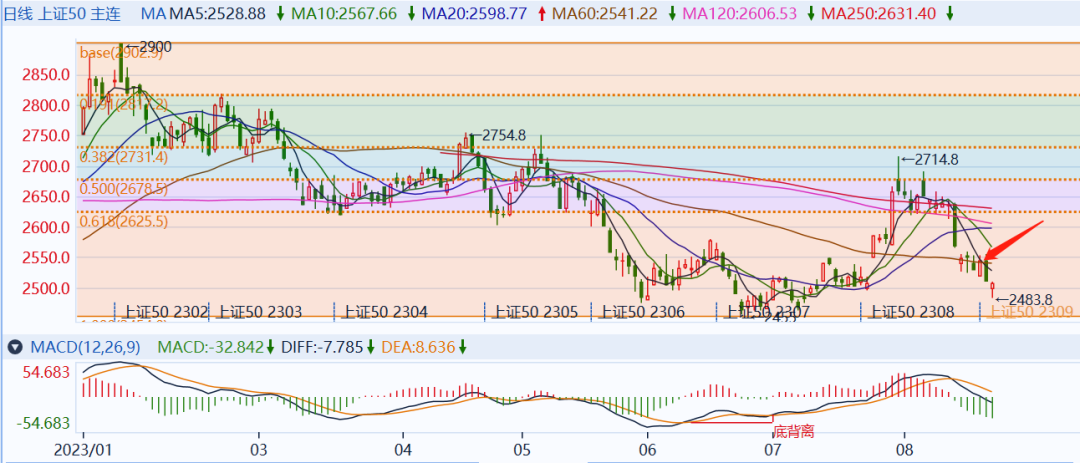Screen dimensions: 1080x463
Task: Select the 0.191(2817.2) Fibonacci level label
Action: click(x=123, y=104)
